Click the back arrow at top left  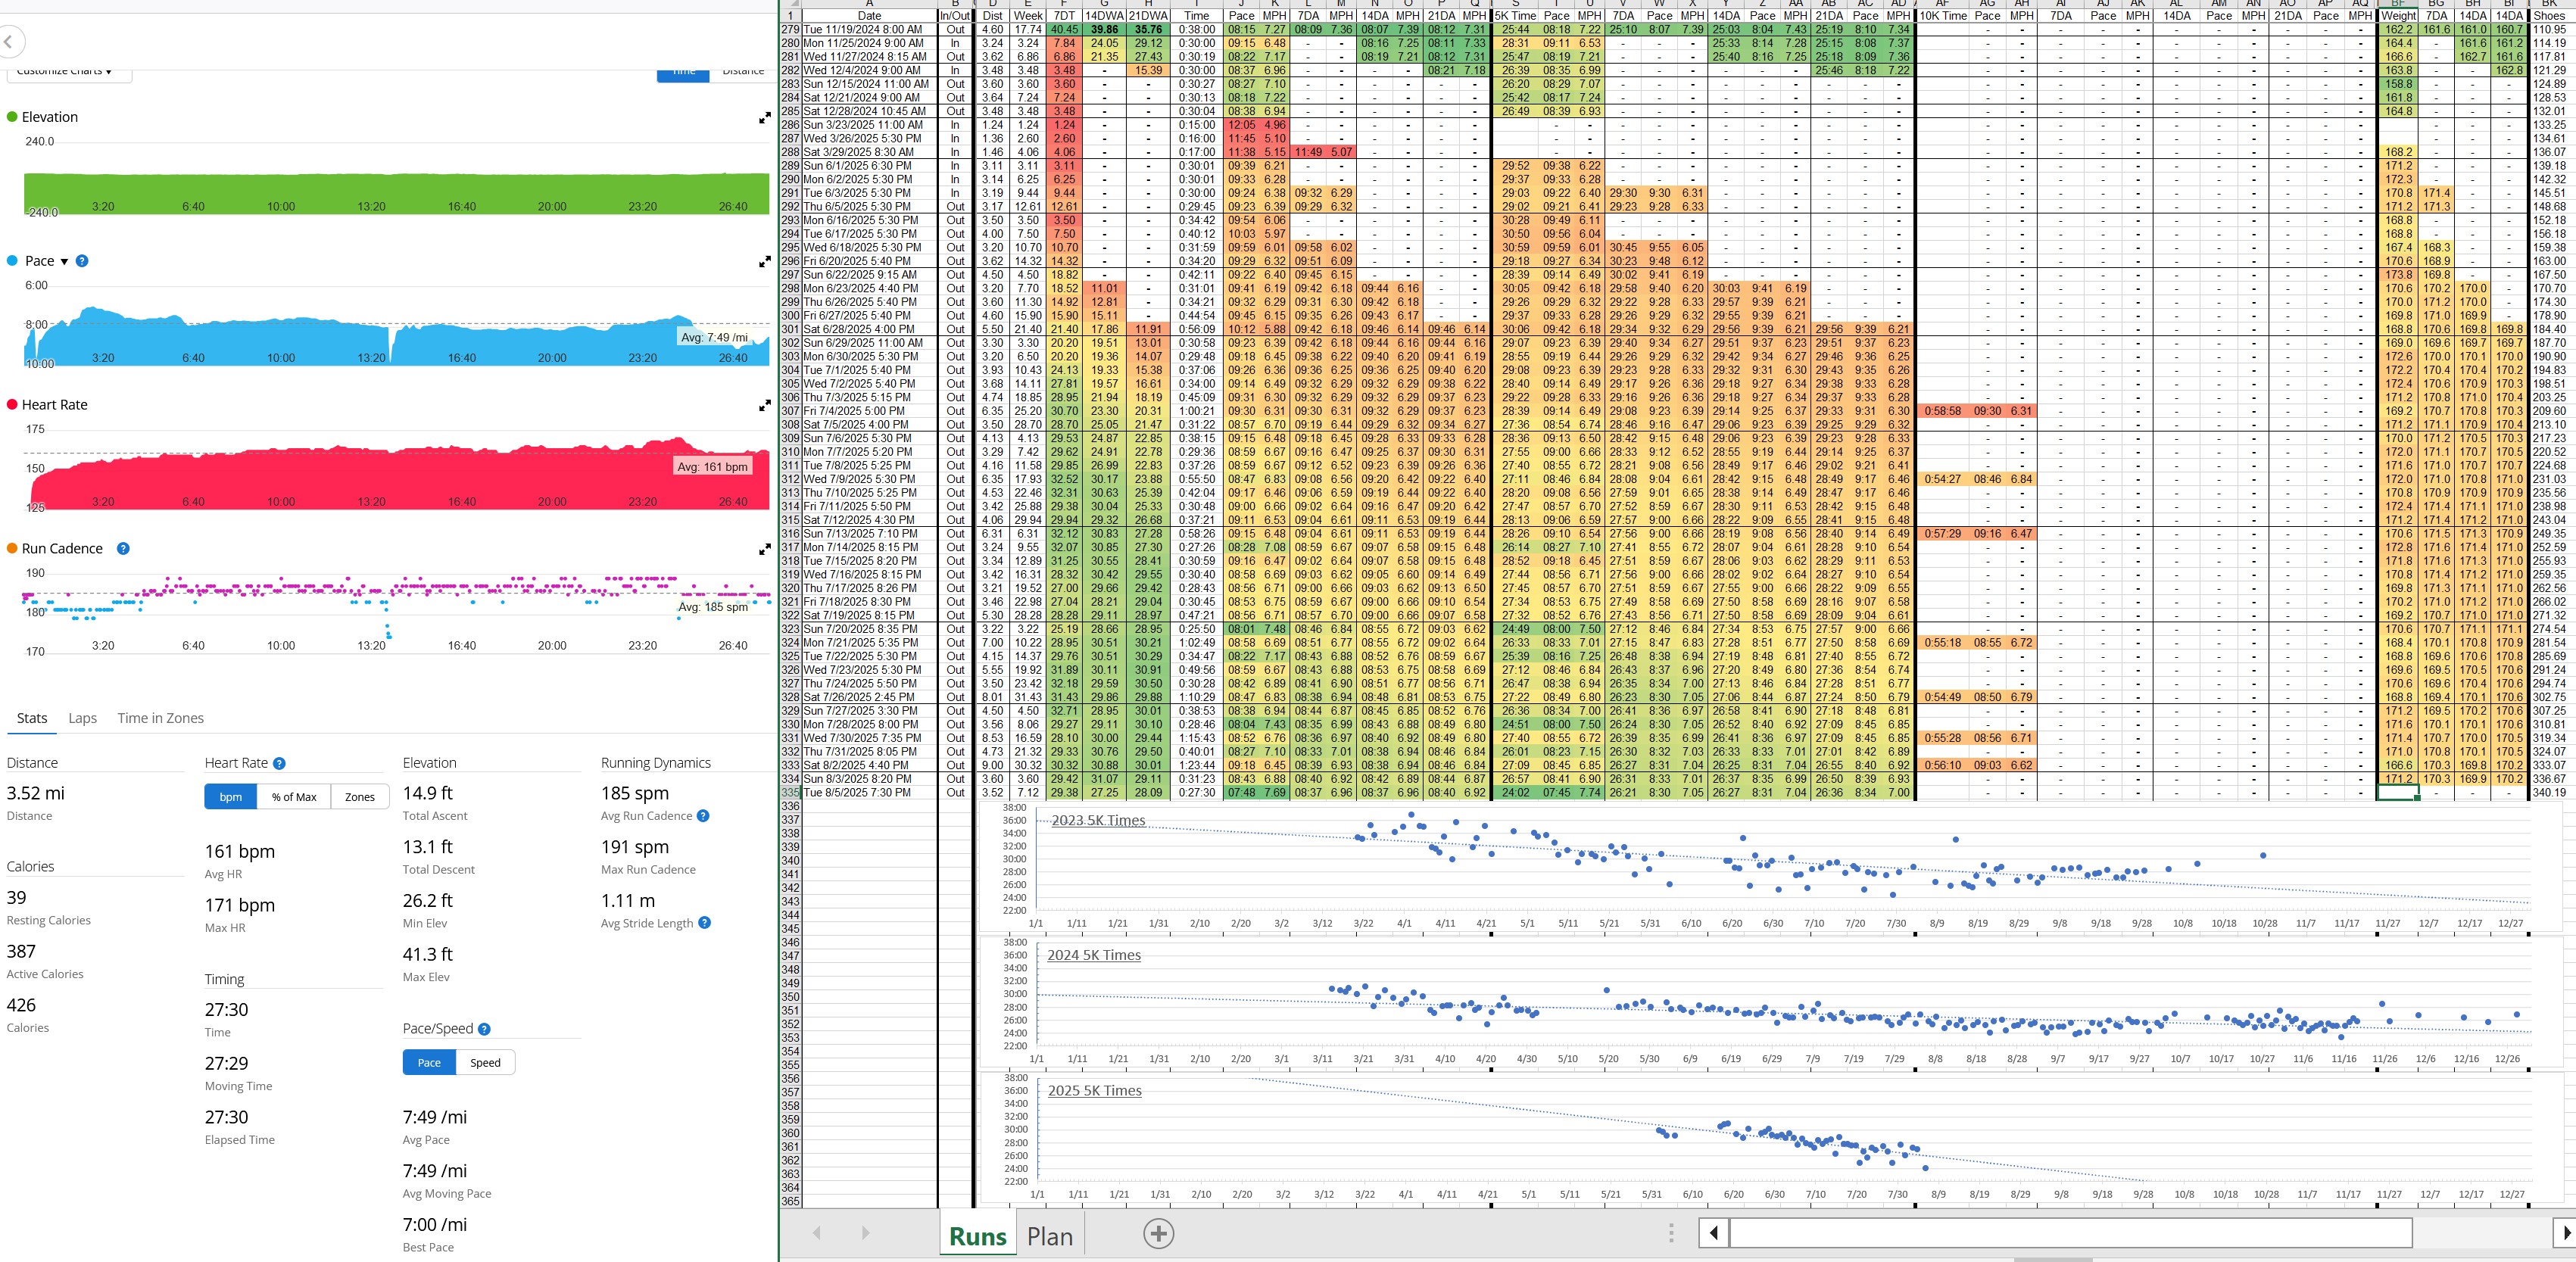9,42
